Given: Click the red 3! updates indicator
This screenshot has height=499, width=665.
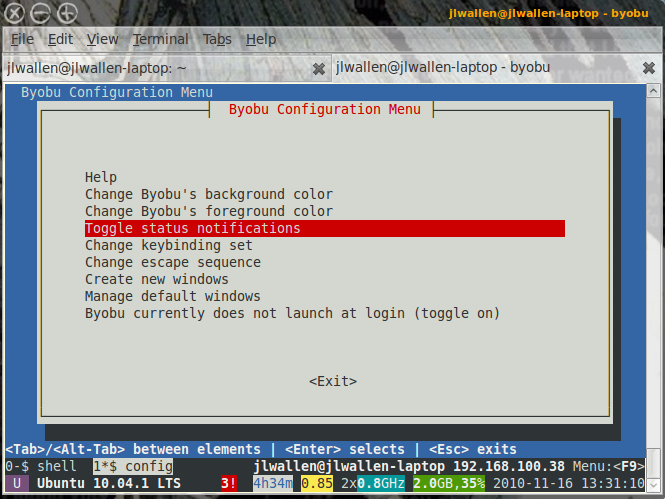Looking at the screenshot, I should point(229,484).
